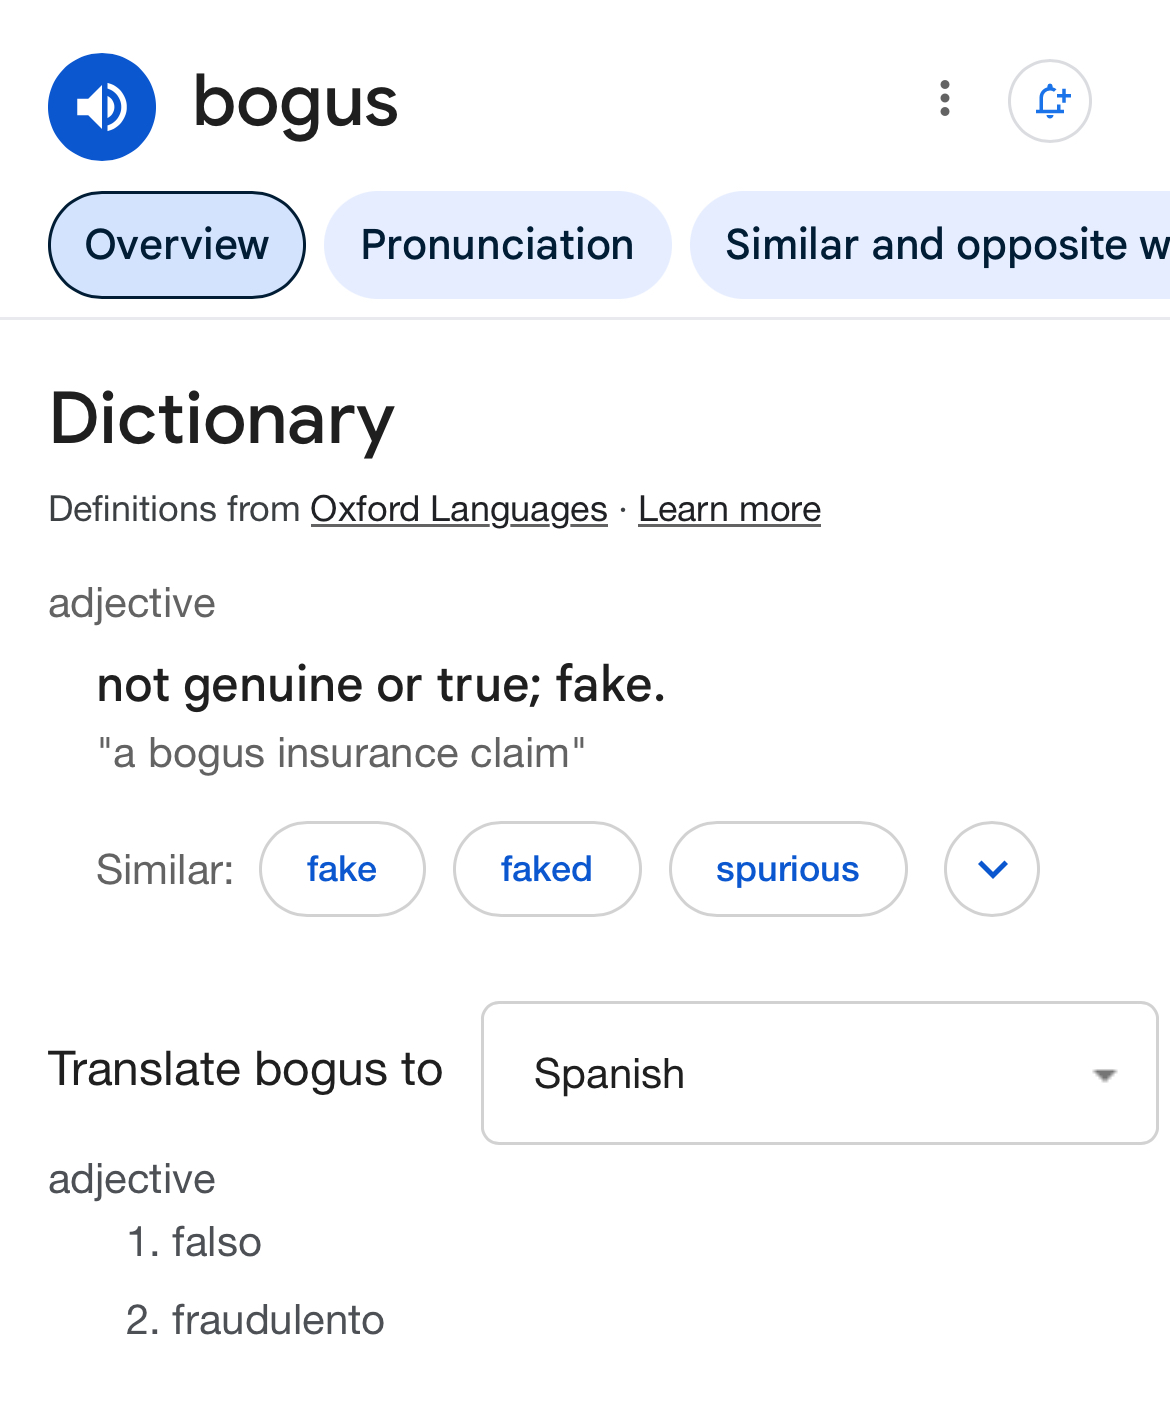This screenshot has height=1410, width=1170.
Task: Click the translation falso
Action: pos(216,1242)
